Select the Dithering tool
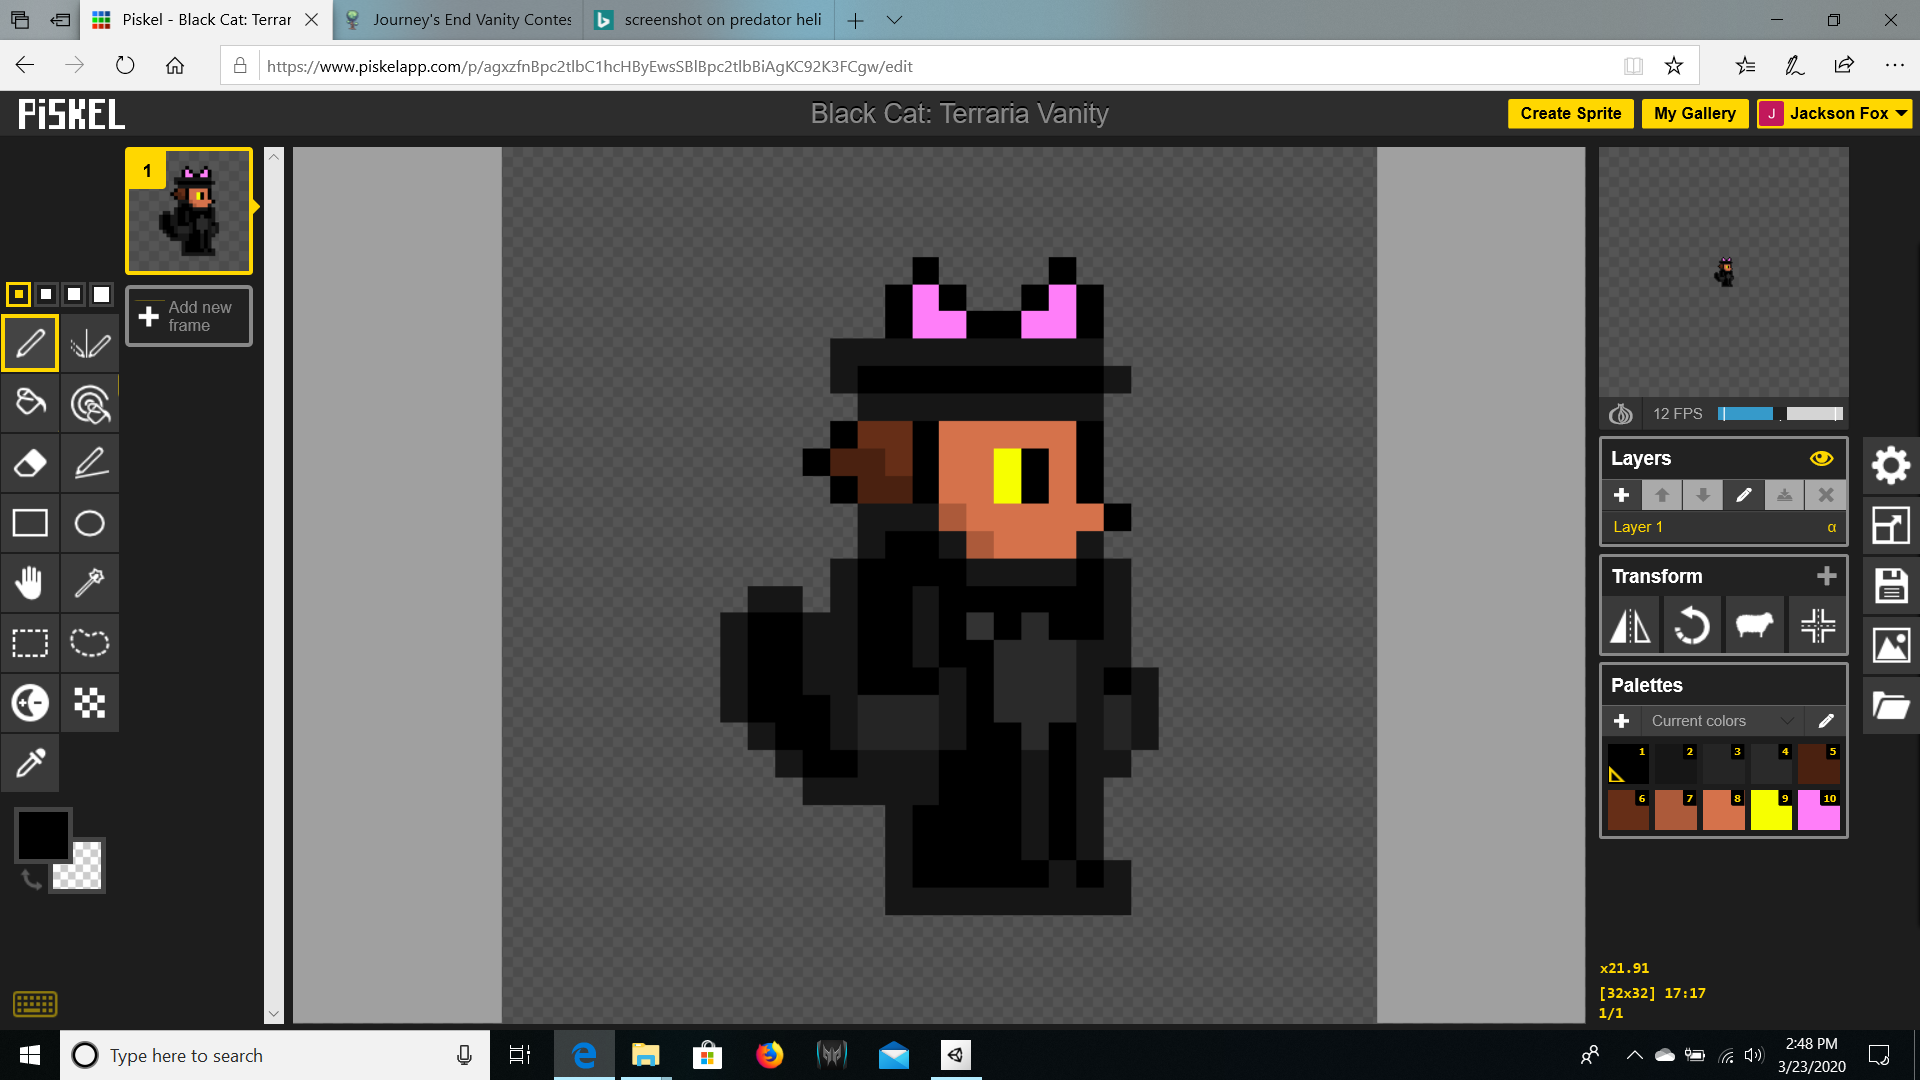Image resolution: width=1920 pixels, height=1080 pixels. coord(90,703)
